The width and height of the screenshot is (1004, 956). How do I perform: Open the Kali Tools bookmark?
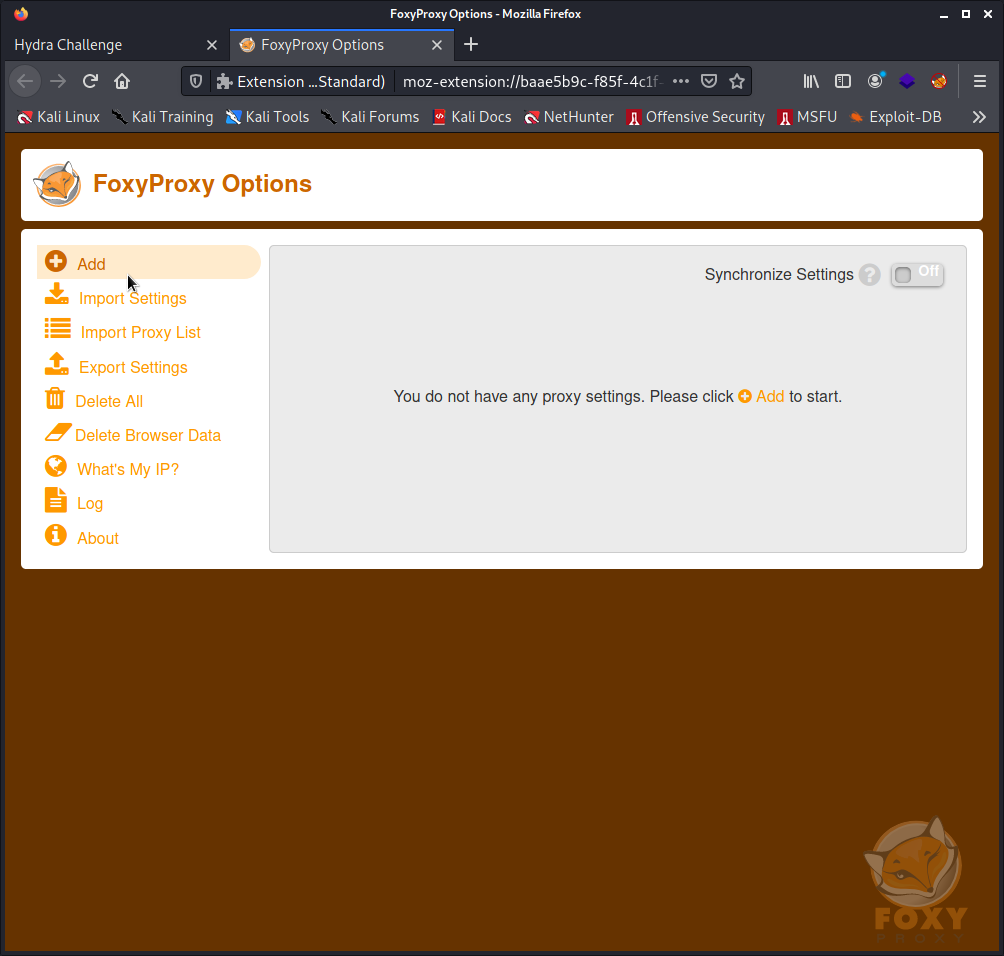(268, 117)
